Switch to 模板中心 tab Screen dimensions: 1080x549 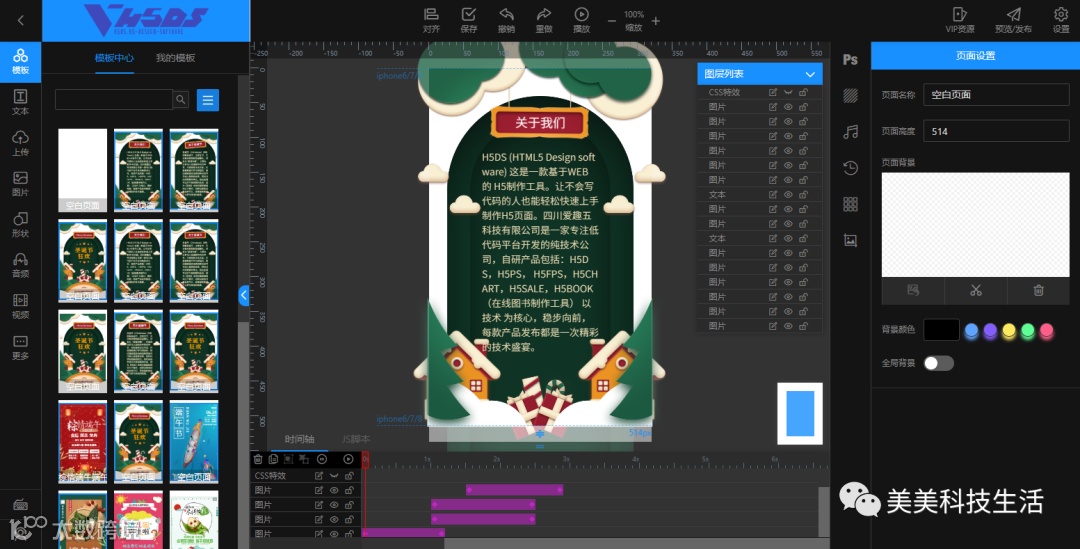114,58
